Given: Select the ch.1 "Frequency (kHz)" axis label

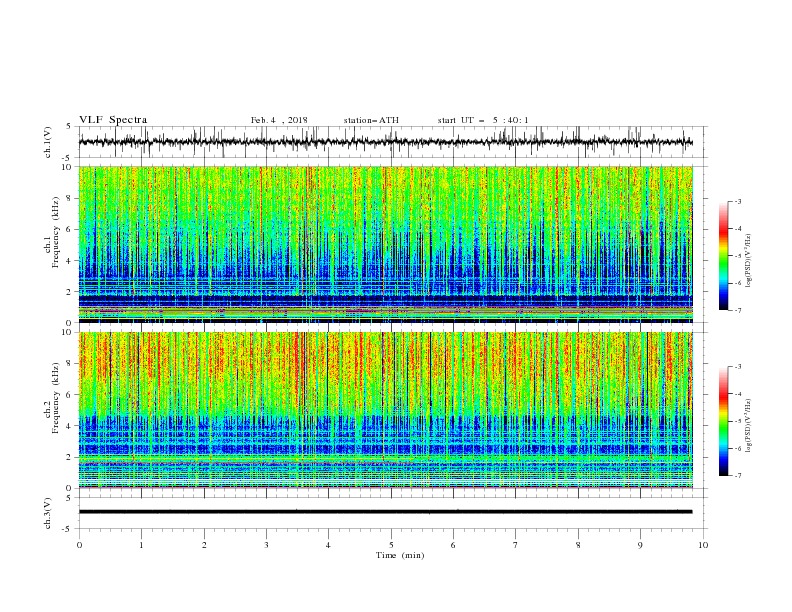Looking at the screenshot, I should coord(56,232).
